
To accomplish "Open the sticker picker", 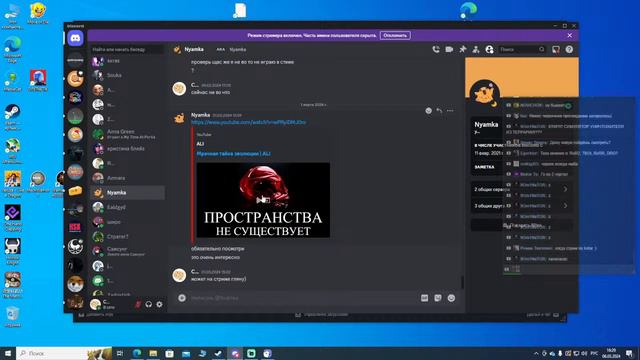I will click(438, 298).
